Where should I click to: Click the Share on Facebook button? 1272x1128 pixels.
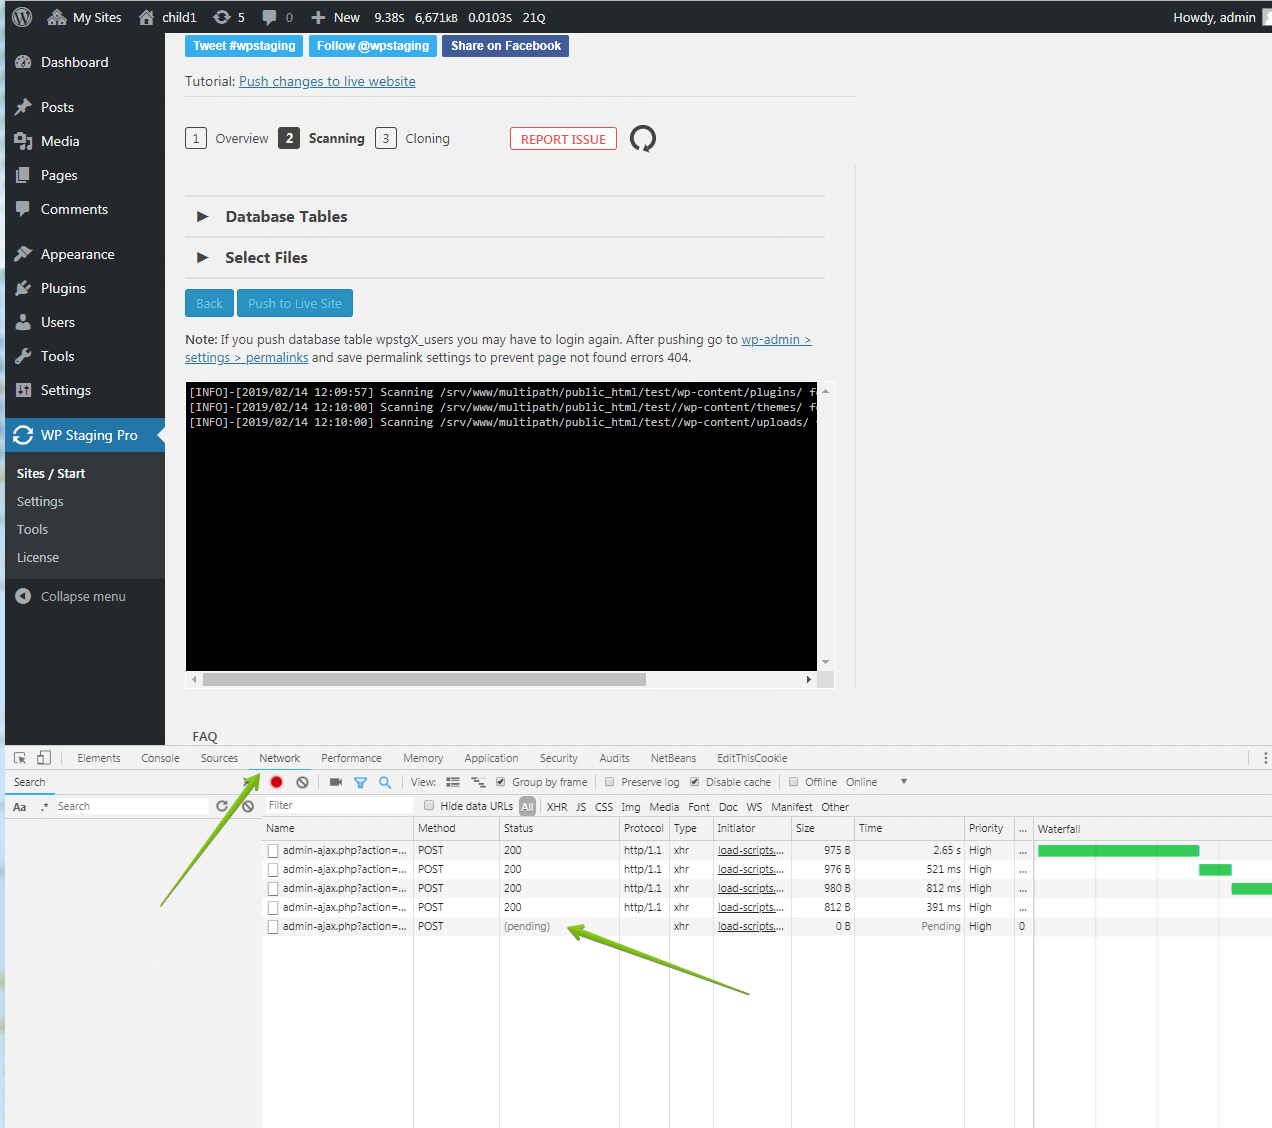[505, 46]
